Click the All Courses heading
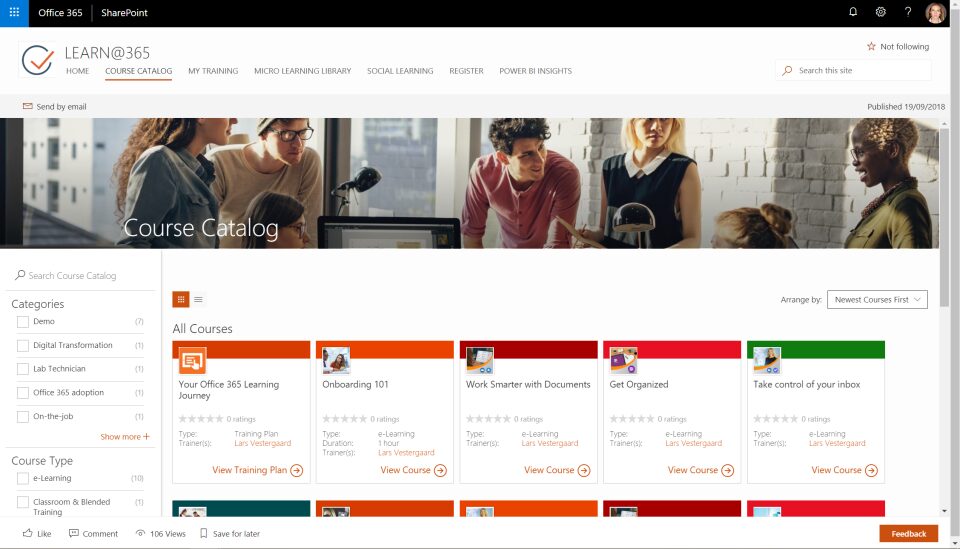The height and width of the screenshot is (549, 960). [202, 329]
